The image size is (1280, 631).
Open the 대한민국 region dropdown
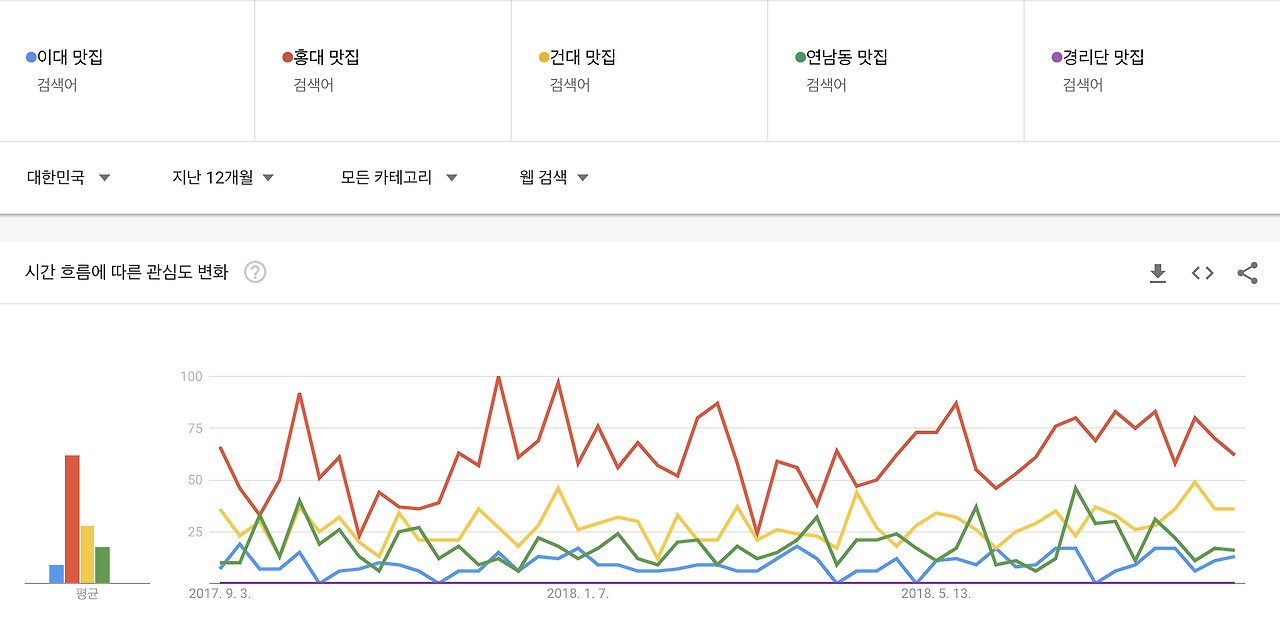coord(66,176)
